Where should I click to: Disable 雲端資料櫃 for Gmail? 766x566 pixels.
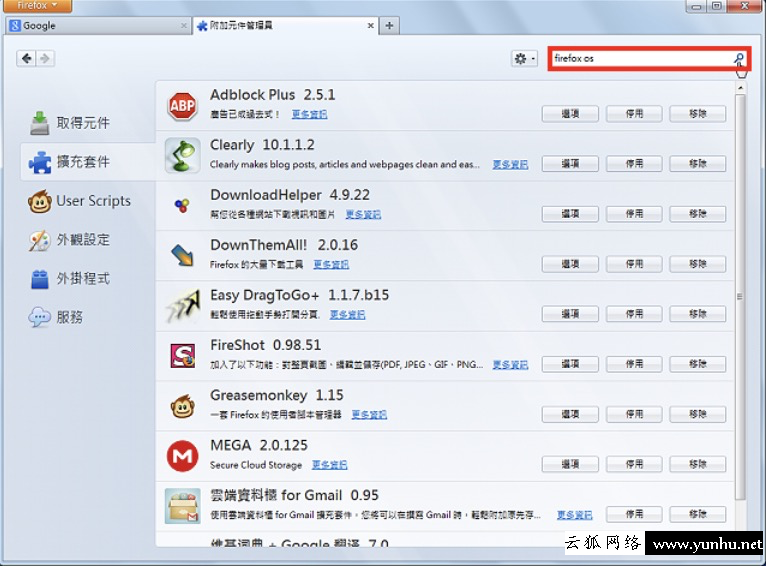click(x=634, y=514)
